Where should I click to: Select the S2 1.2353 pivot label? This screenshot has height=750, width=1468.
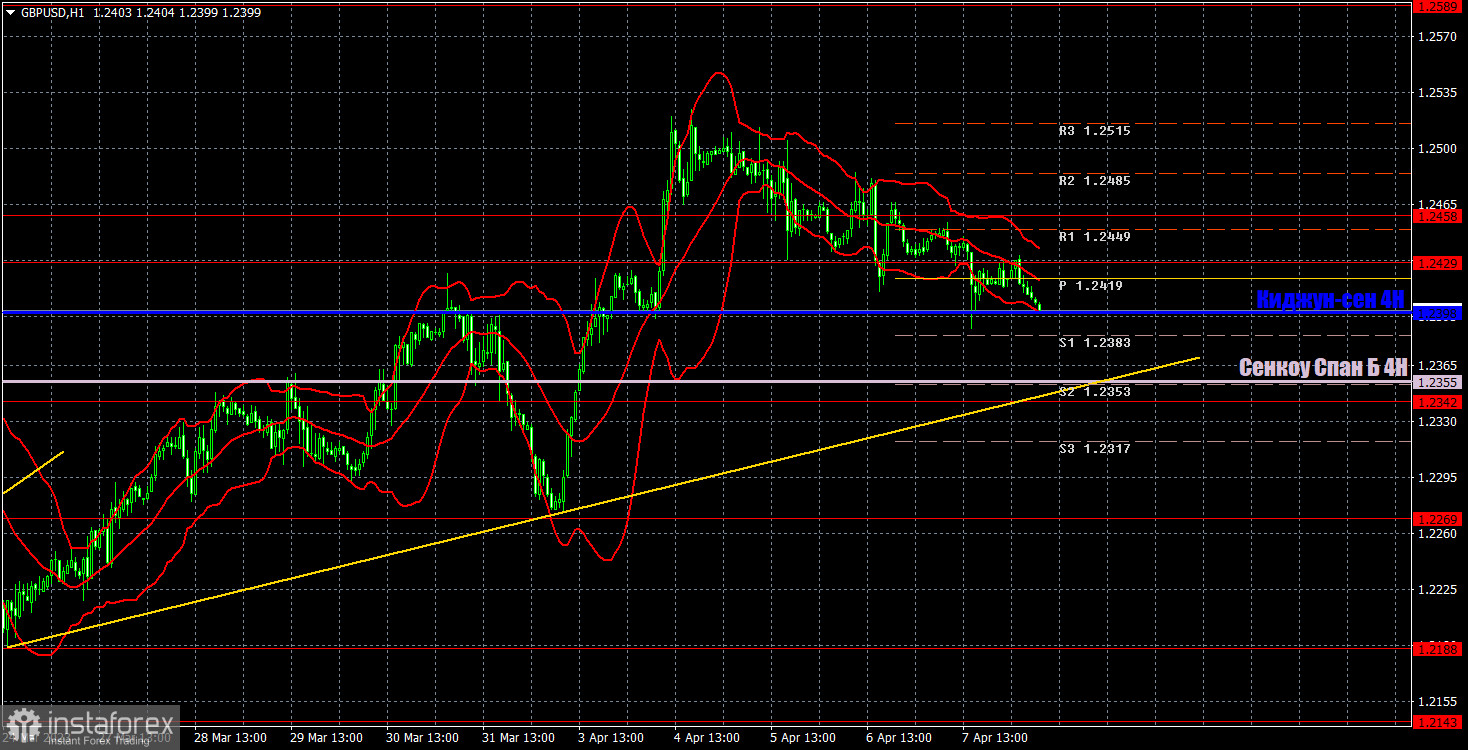pyautogui.click(x=1095, y=392)
